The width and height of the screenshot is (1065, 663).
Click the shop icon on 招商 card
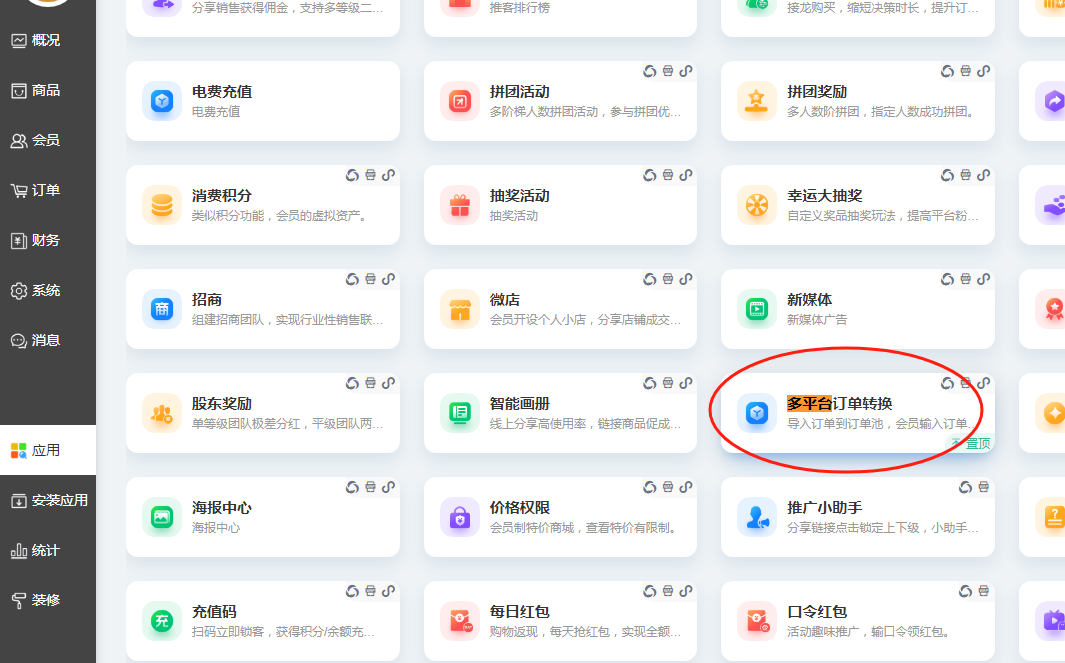tap(370, 279)
